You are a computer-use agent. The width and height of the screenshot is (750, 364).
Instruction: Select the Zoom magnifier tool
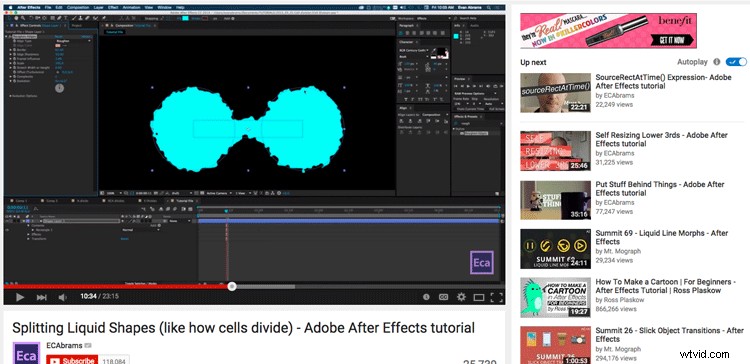(23, 18)
